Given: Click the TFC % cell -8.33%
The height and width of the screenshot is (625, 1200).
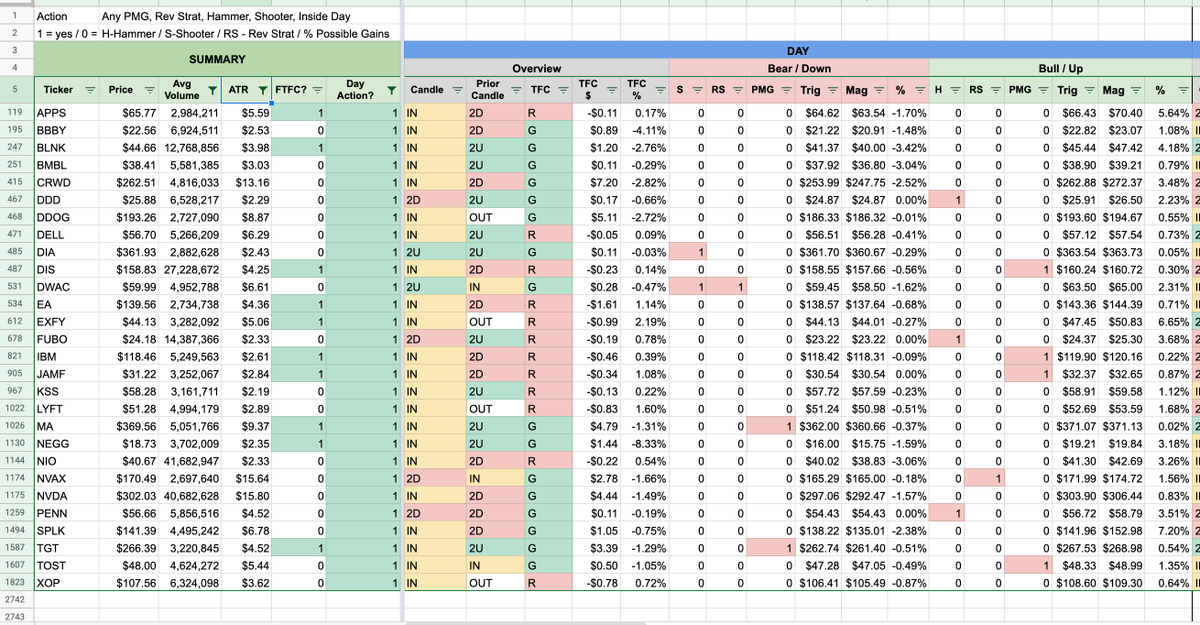Looking at the screenshot, I should tap(645, 443).
